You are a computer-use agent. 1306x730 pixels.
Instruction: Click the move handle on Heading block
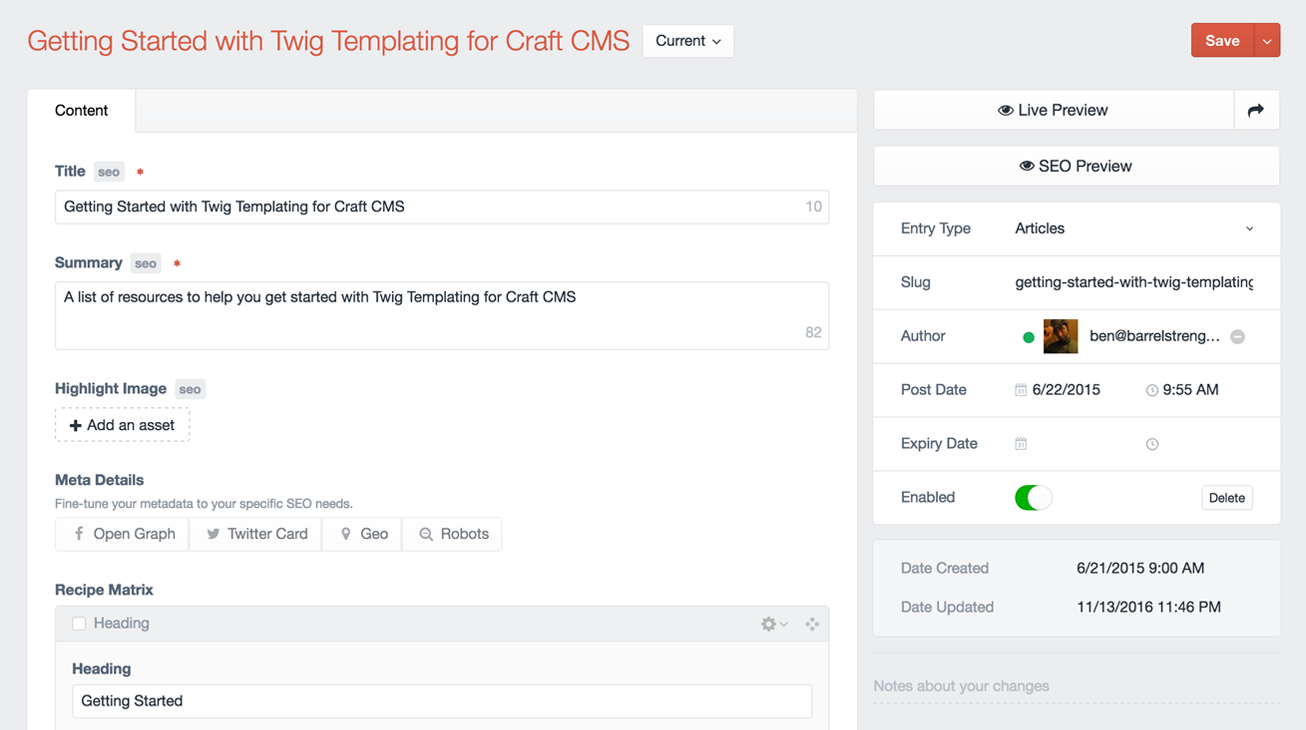pos(812,624)
